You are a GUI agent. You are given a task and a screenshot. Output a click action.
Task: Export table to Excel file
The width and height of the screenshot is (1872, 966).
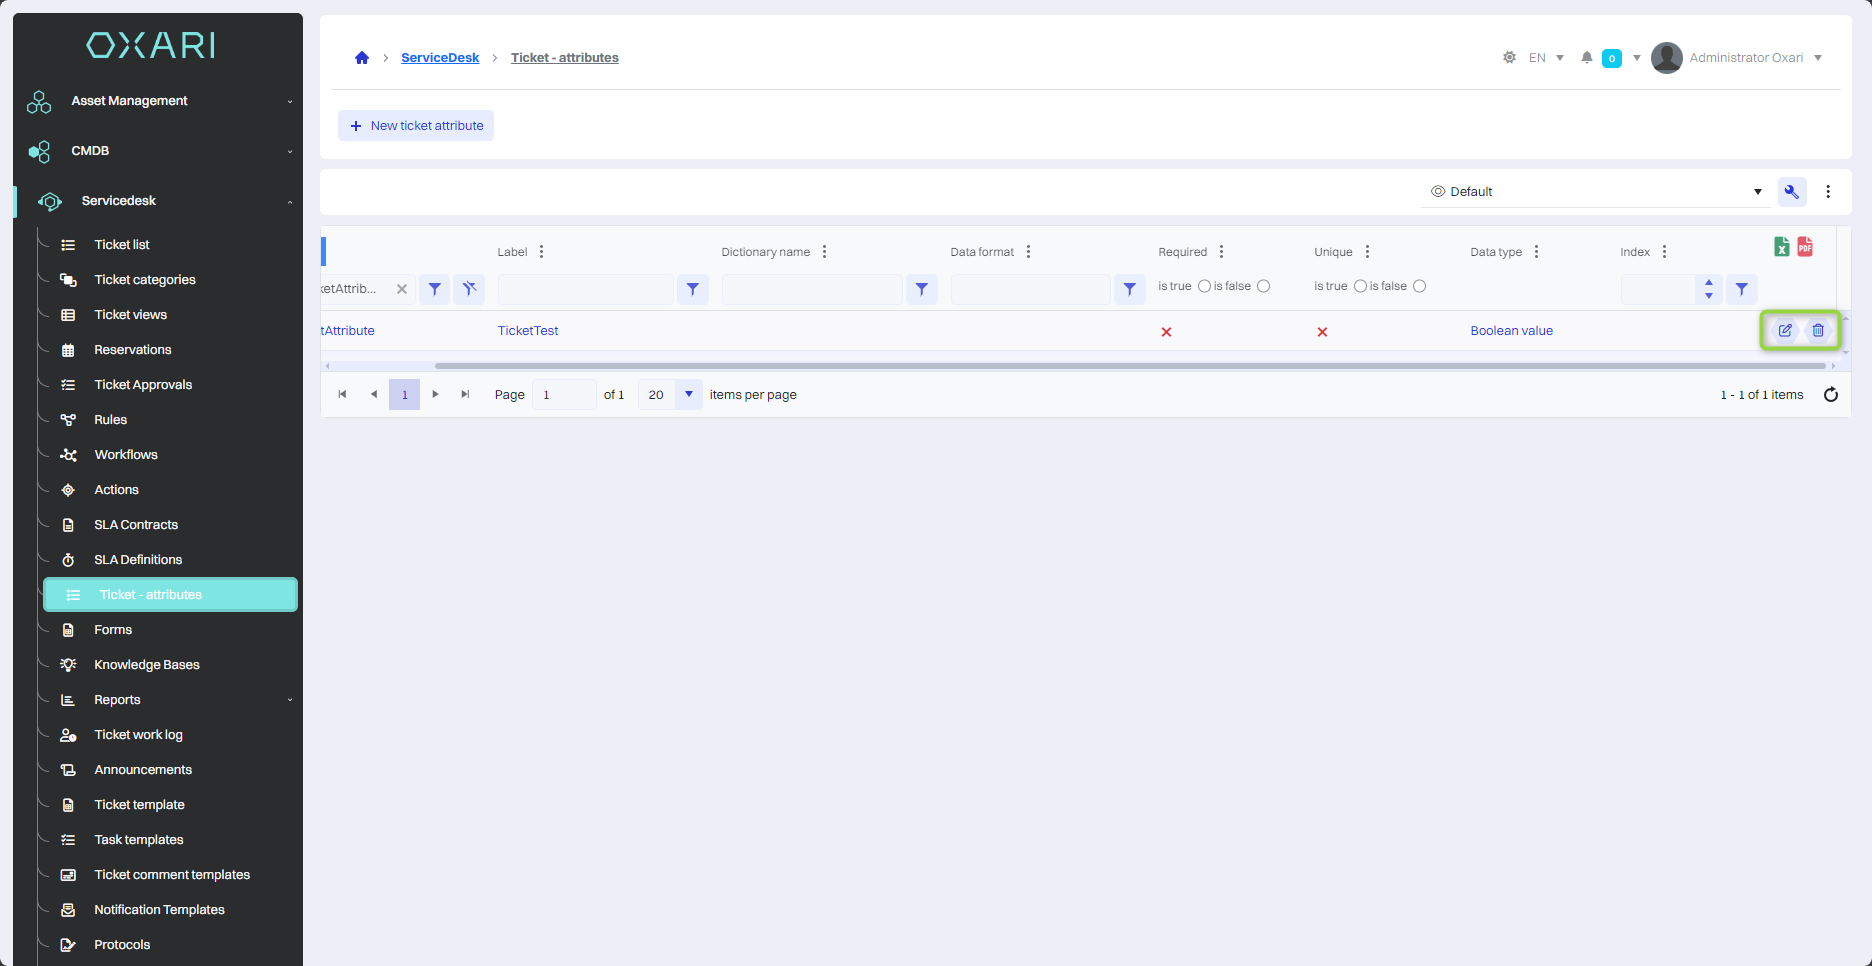point(1781,247)
